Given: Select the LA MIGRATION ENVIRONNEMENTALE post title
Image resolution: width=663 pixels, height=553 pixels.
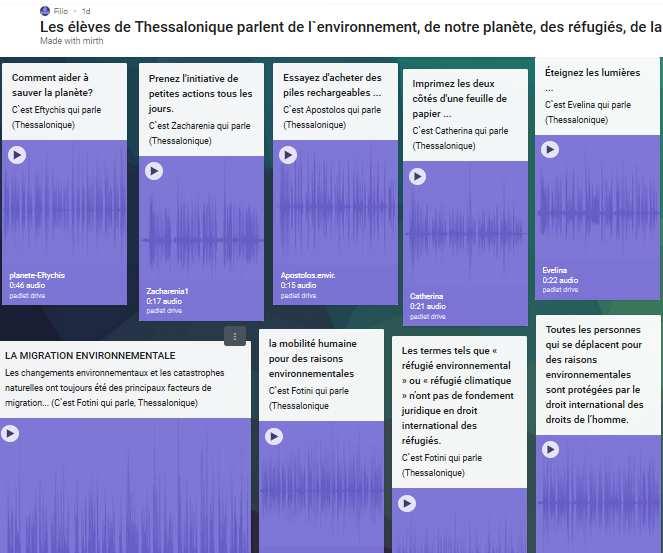Looking at the screenshot, I should tap(90, 355).
